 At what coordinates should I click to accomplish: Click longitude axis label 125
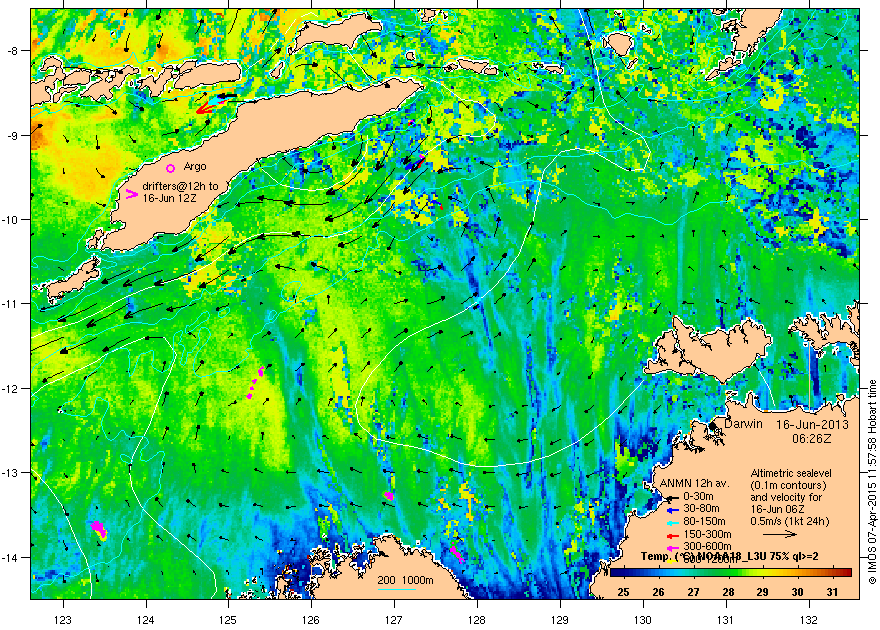point(228,620)
